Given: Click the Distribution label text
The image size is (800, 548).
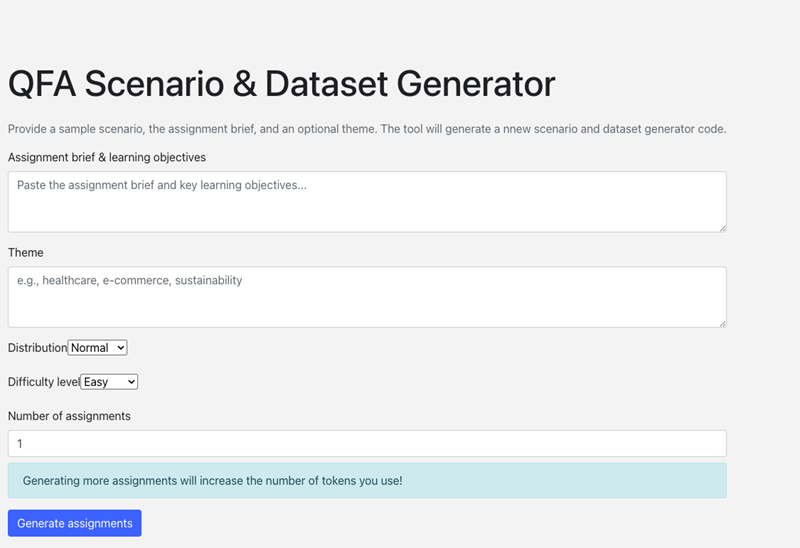Looking at the screenshot, I should pos(37,348).
